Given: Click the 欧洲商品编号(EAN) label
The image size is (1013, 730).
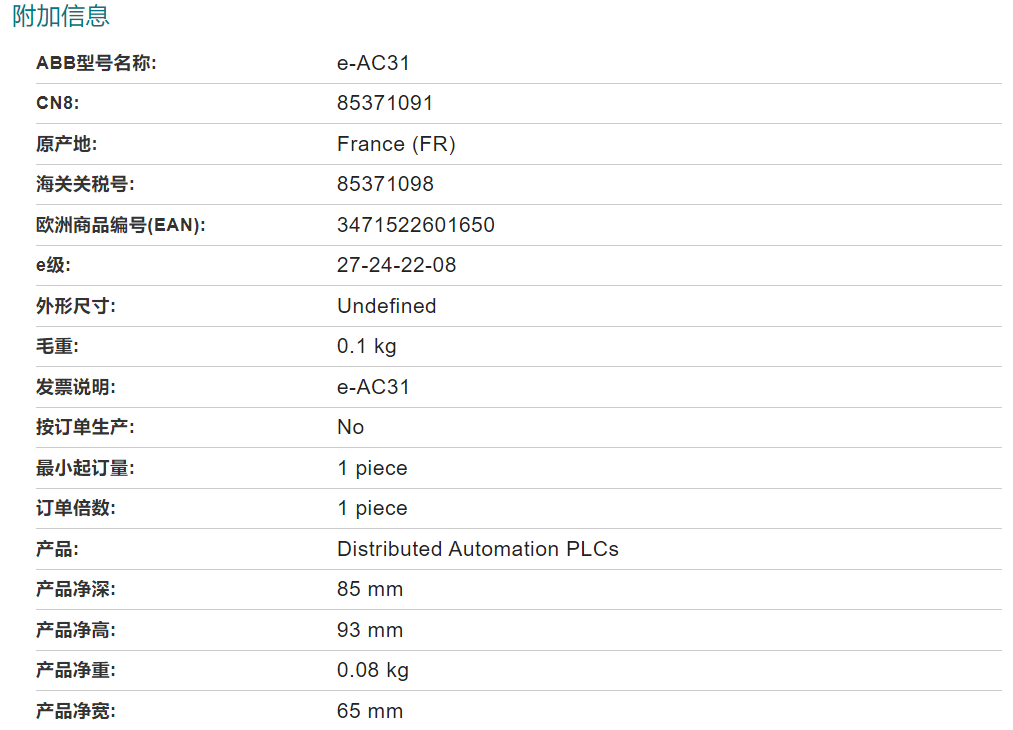Looking at the screenshot, I should [121, 225].
